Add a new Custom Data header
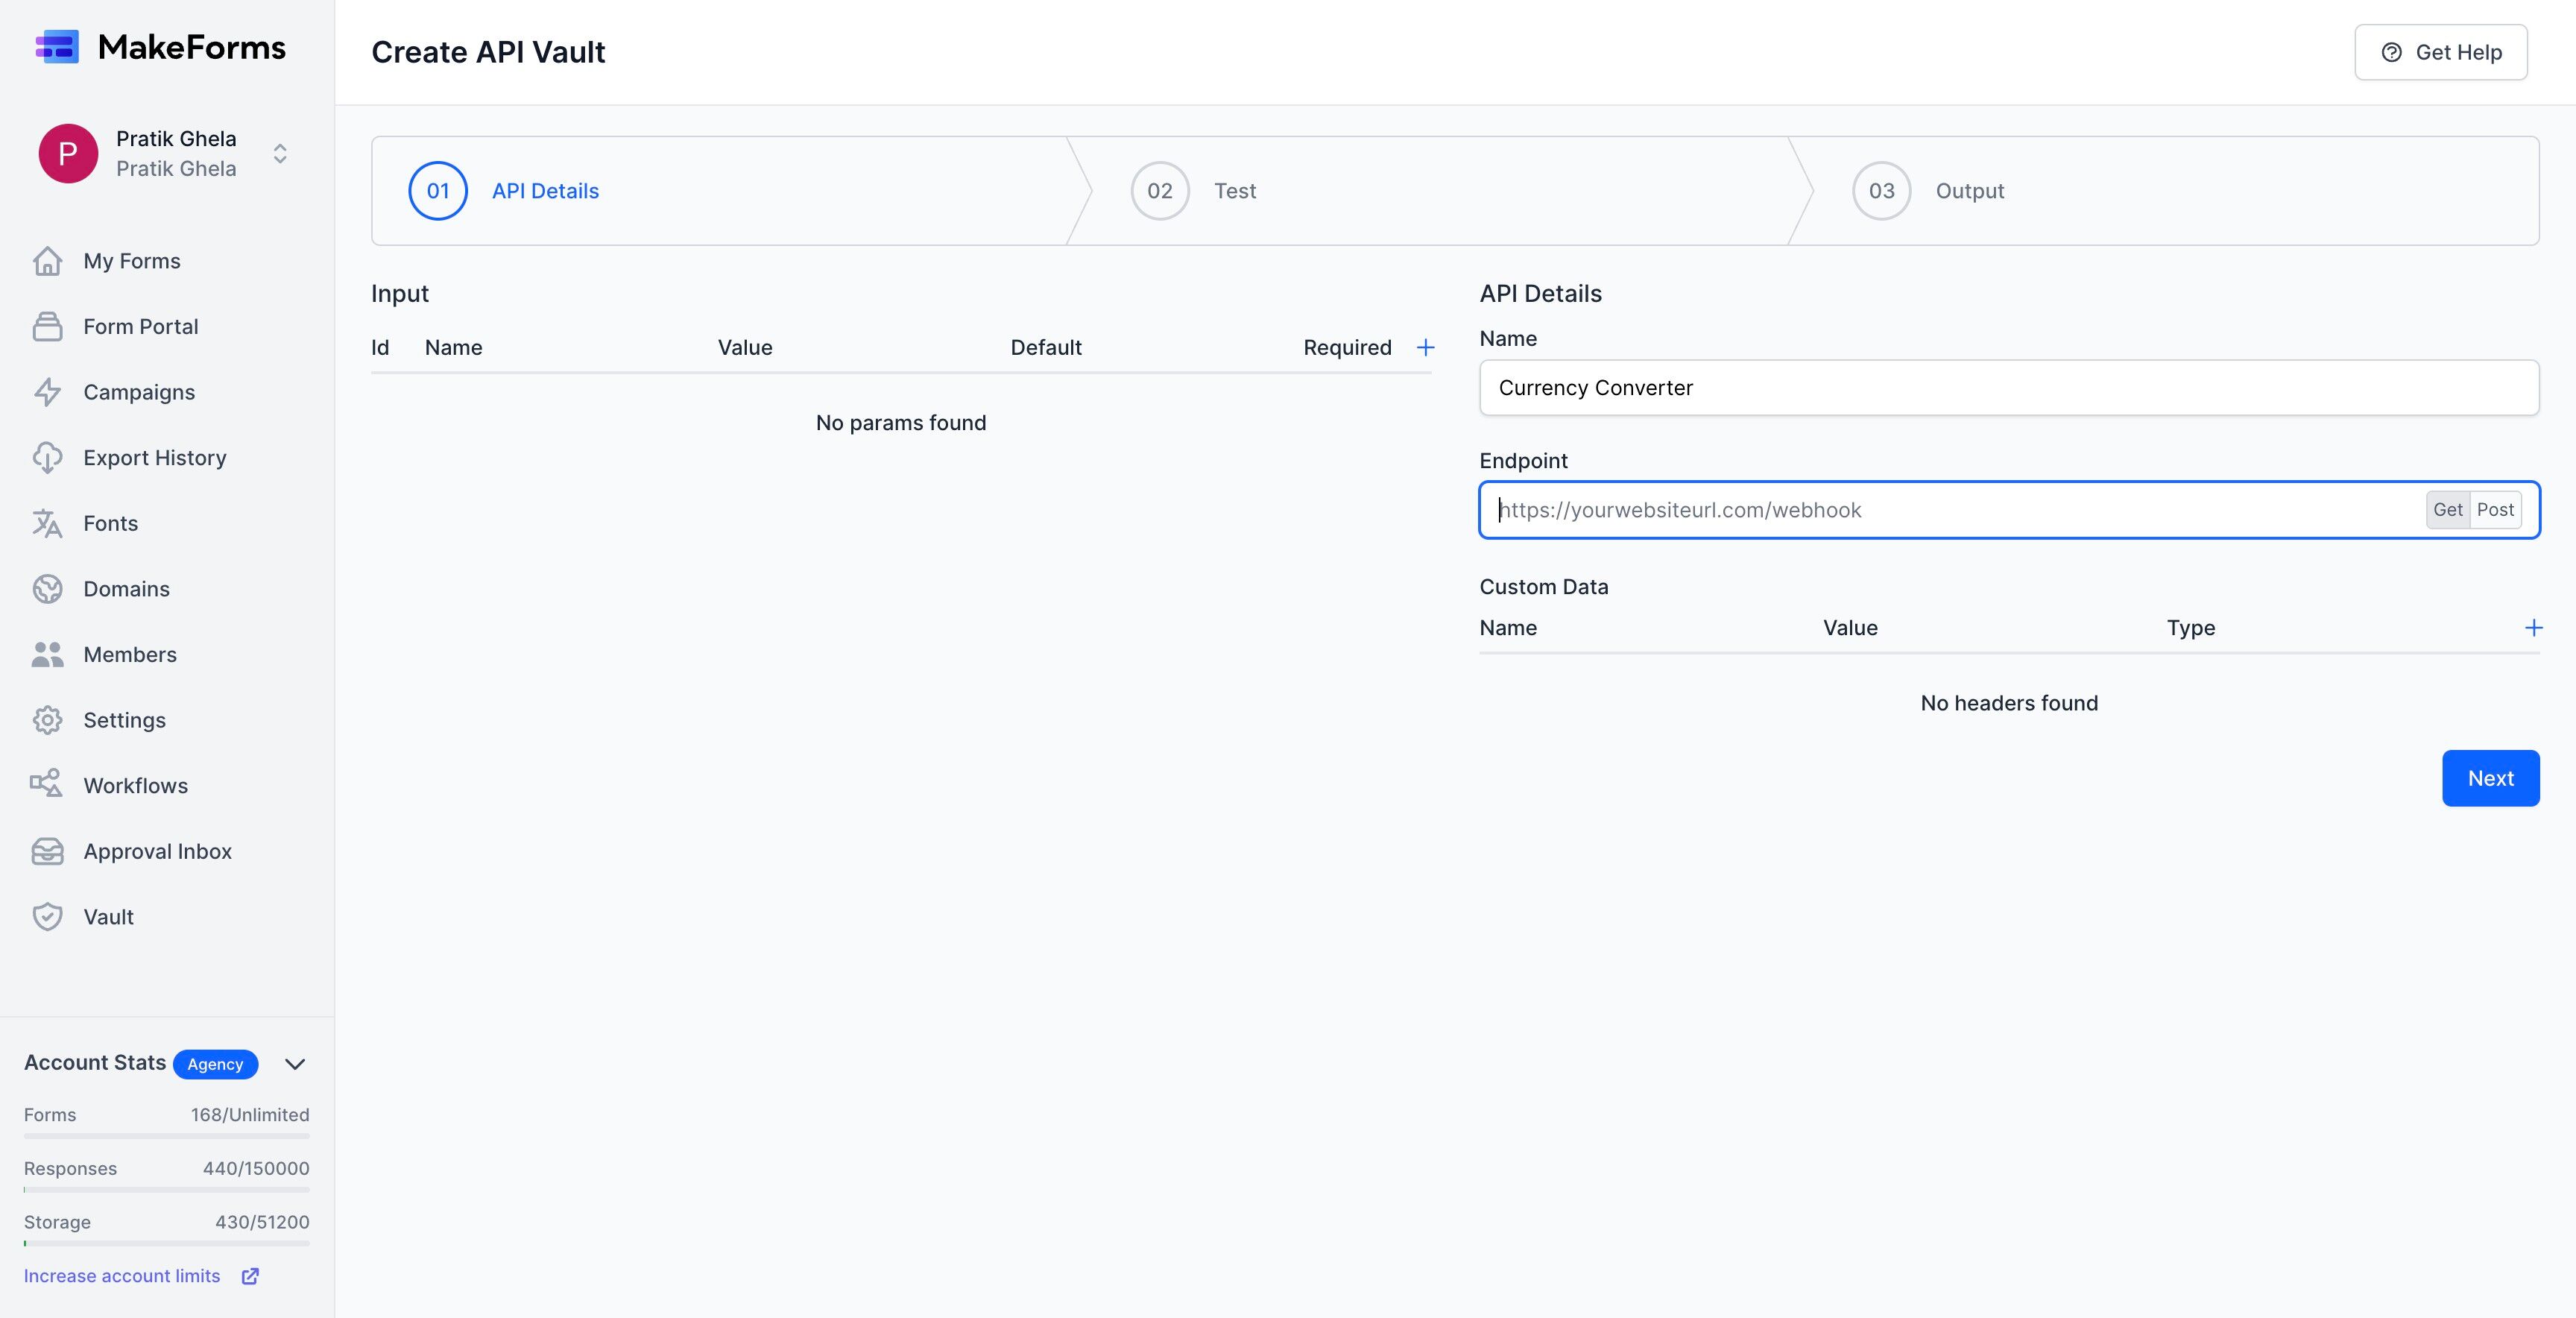Viewport: 2576px width, 1318px height. click(x=2534, y=628)
